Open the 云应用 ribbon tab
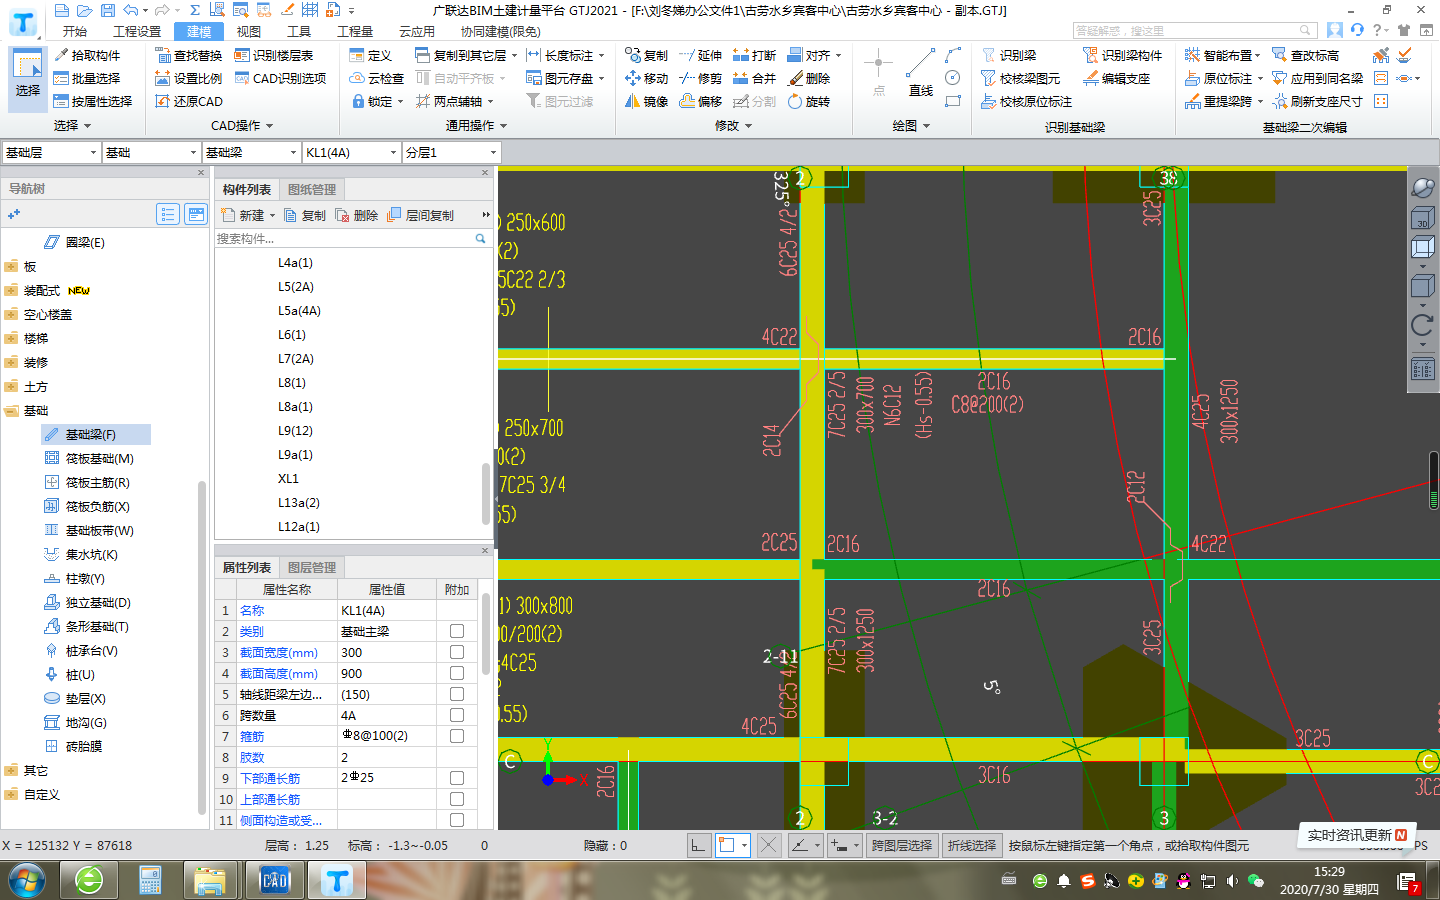 click(x=417, y=31)
